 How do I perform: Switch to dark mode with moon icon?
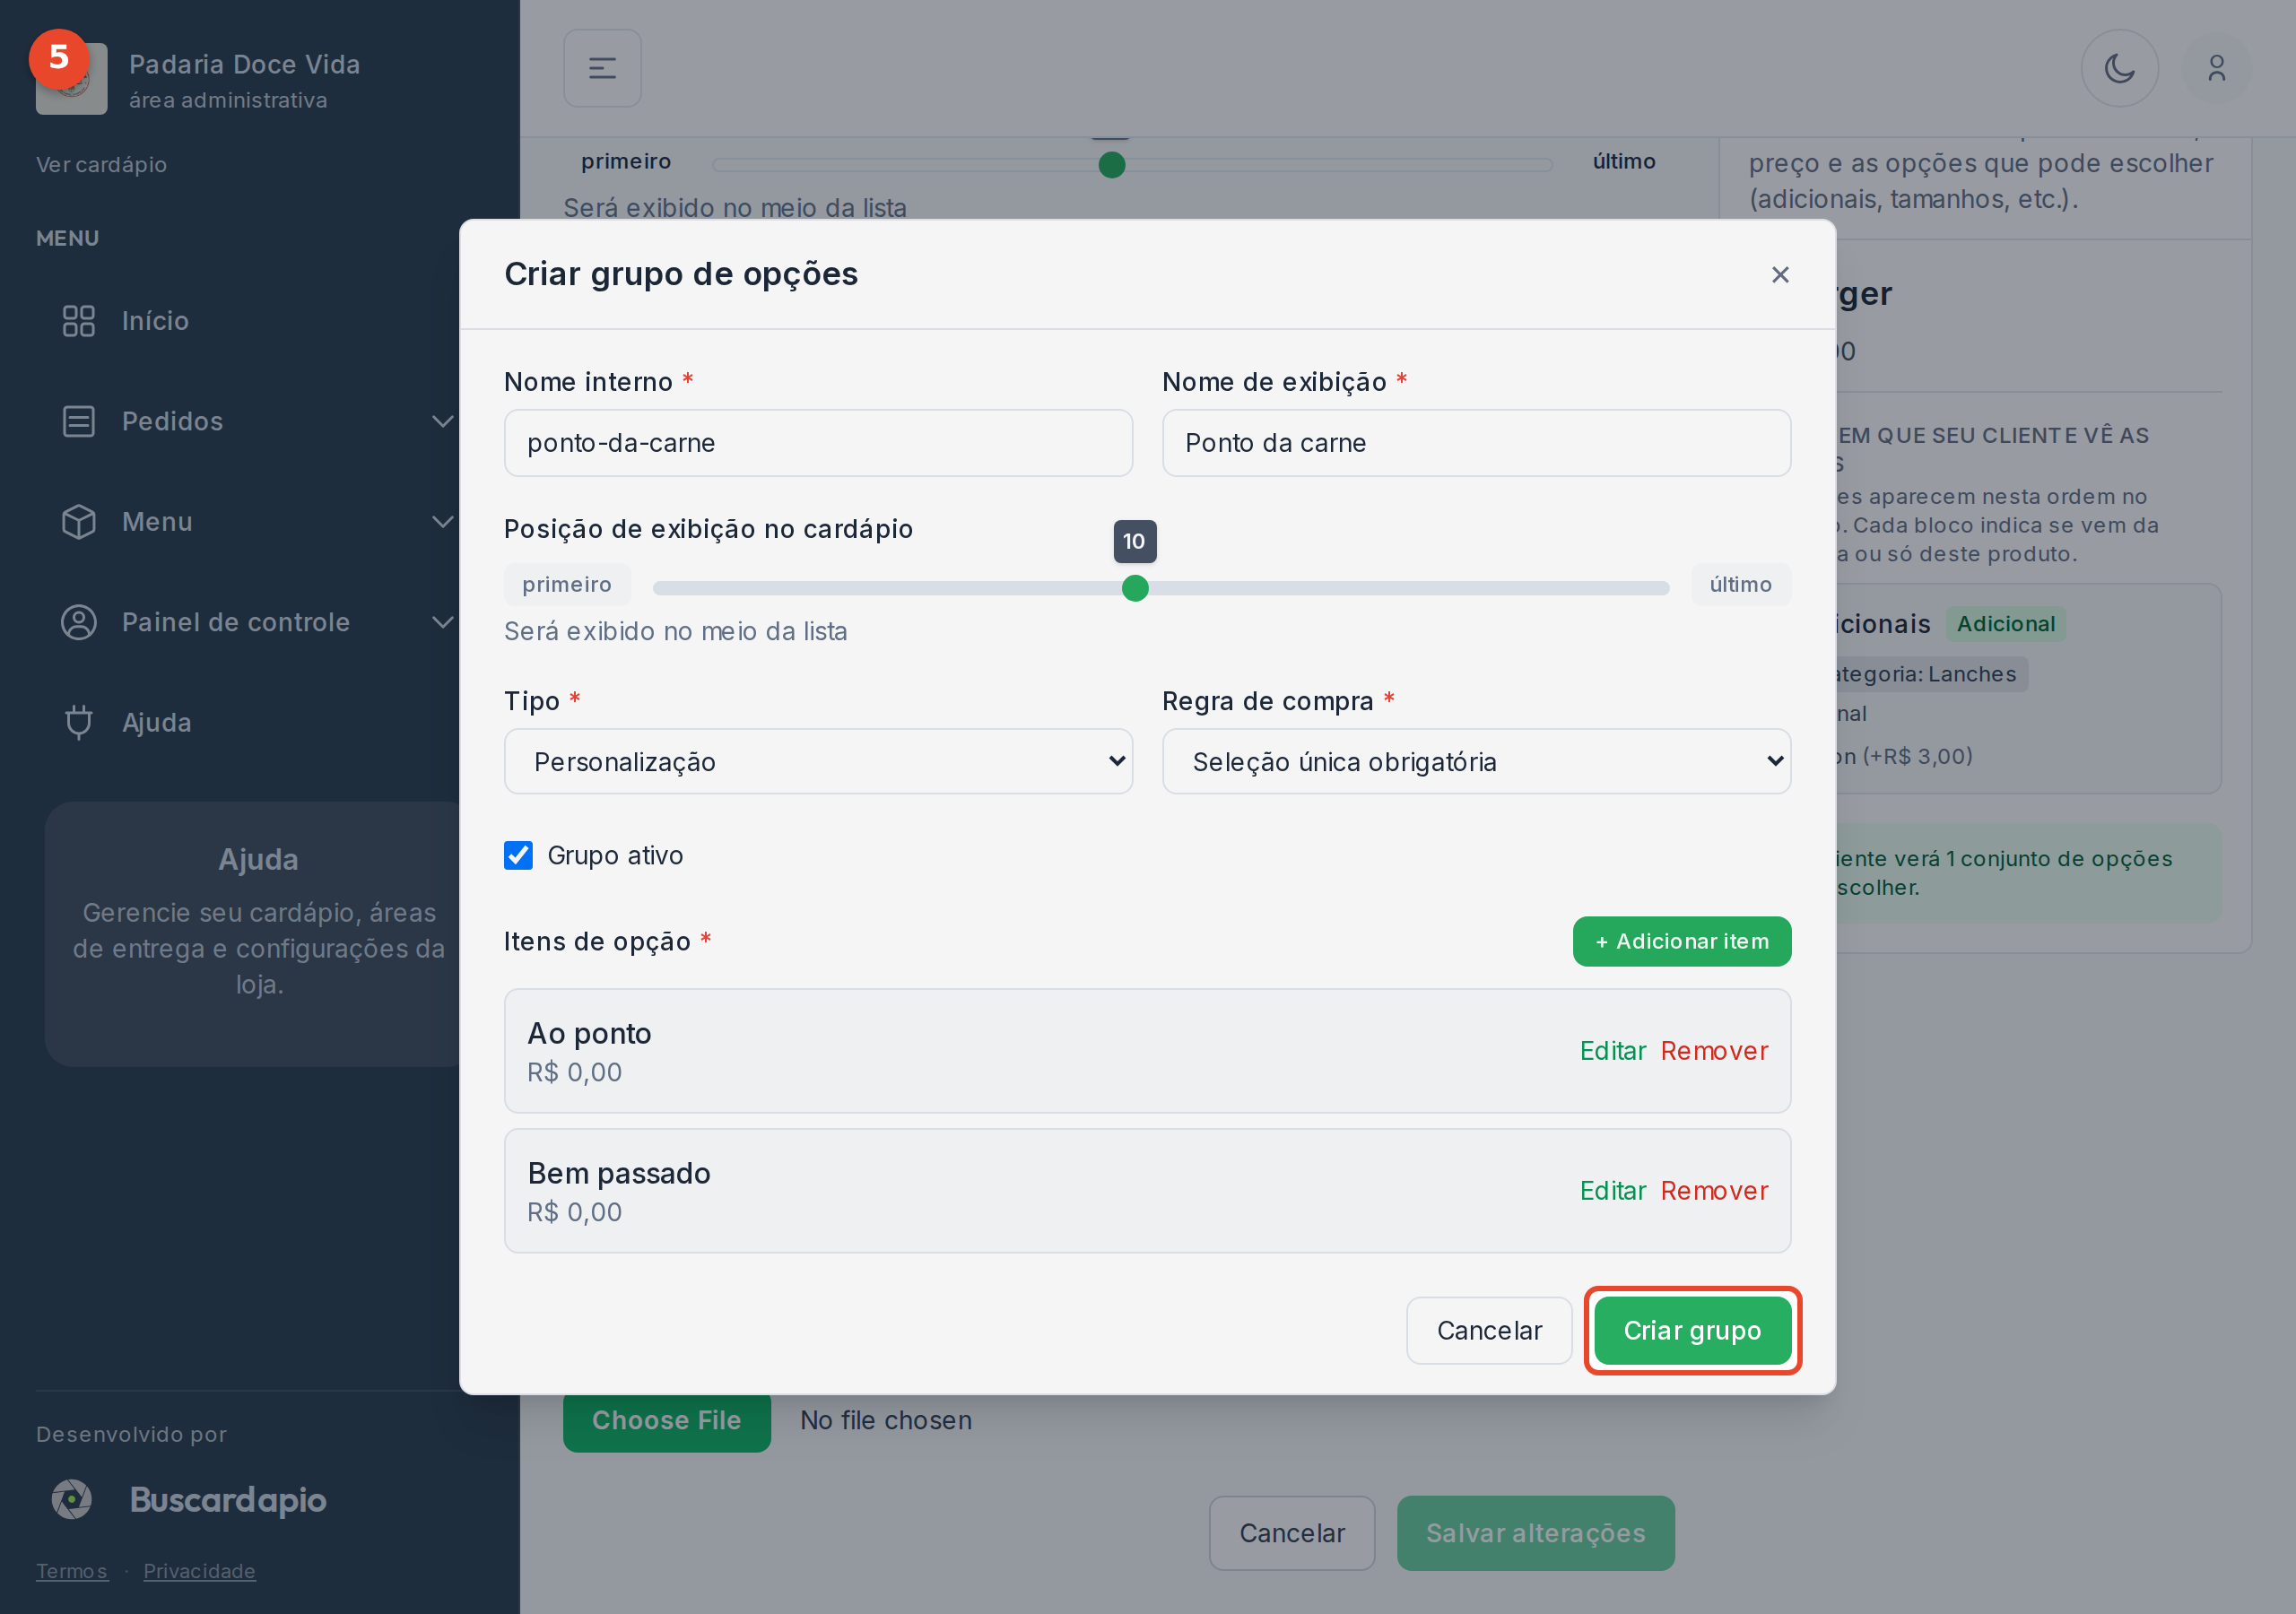coord(2120,68)
